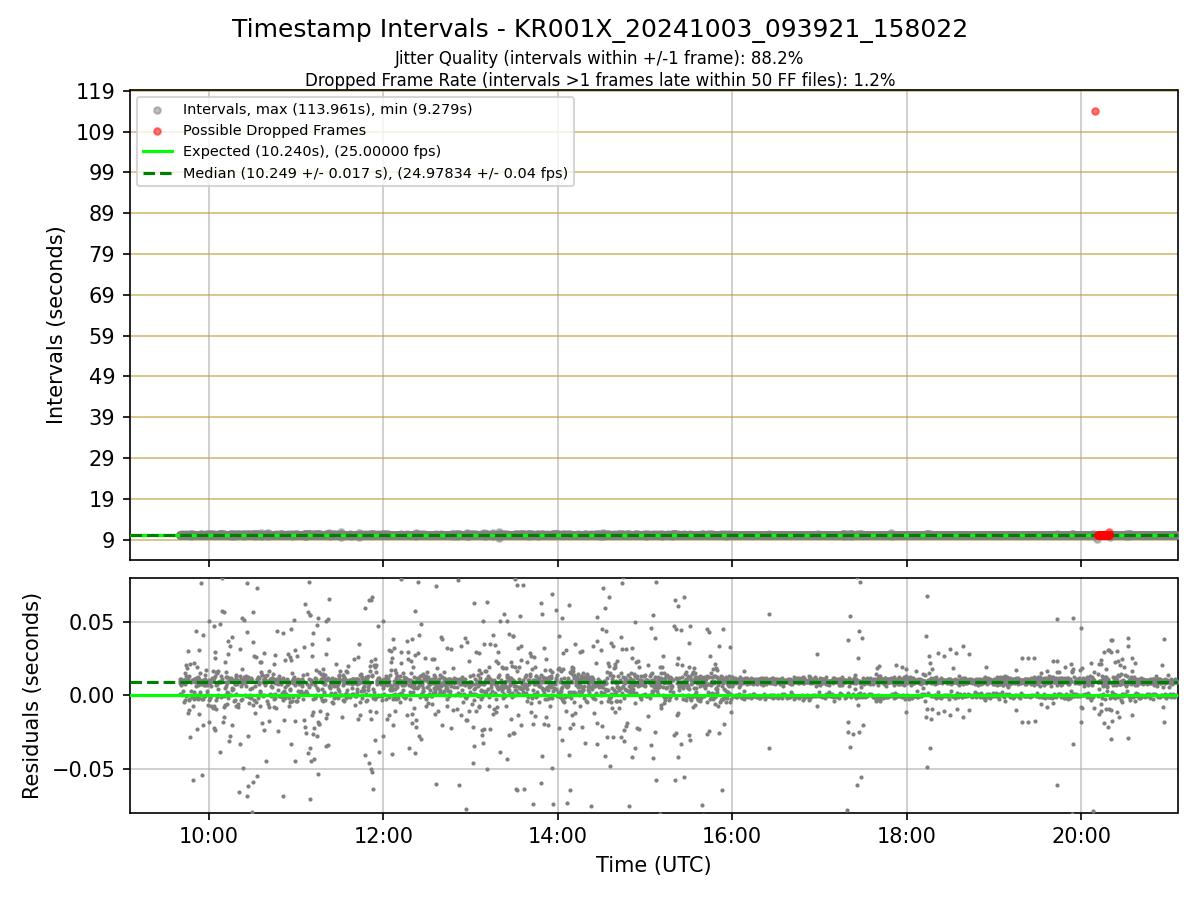Click the 59 y-axis tick label
The image size is (1200, 900).
[104, 336]
